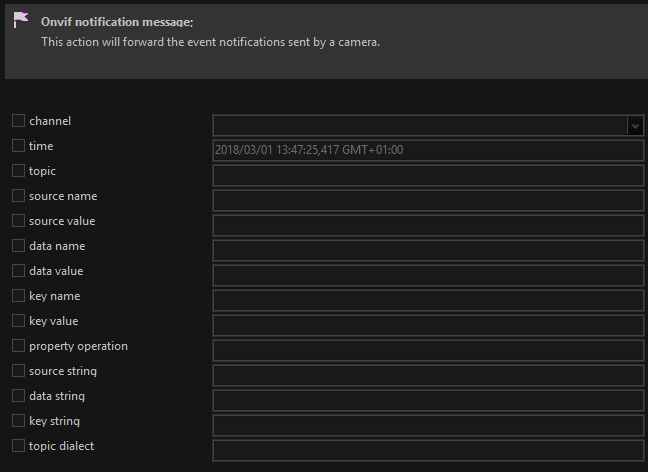This screenshot has width=648, height=472.
Task: Check the property operation checkbox
Action: pyautogui.click(x=18, y=346)
